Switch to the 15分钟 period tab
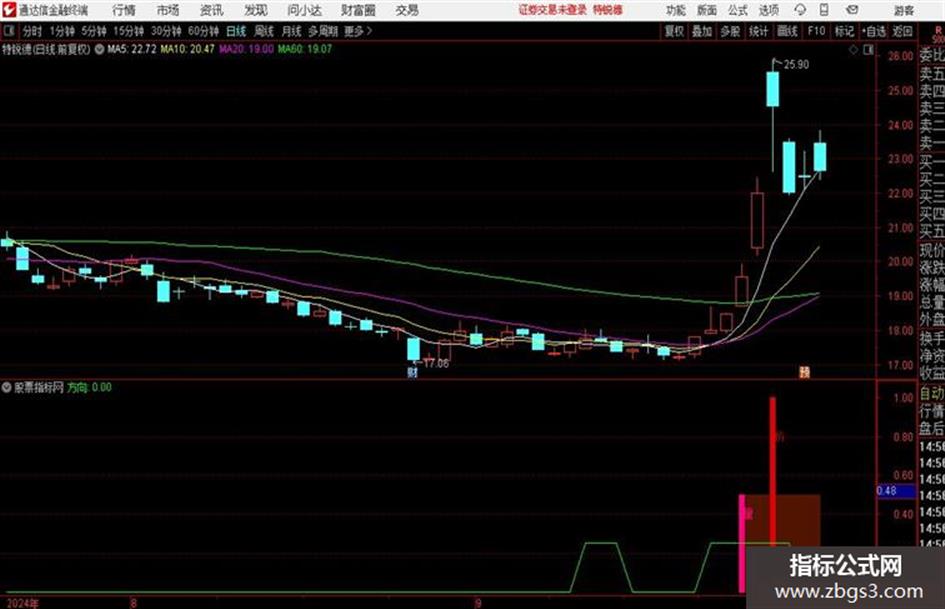Screen dimensions: 945x609 [x=129, y=31]
